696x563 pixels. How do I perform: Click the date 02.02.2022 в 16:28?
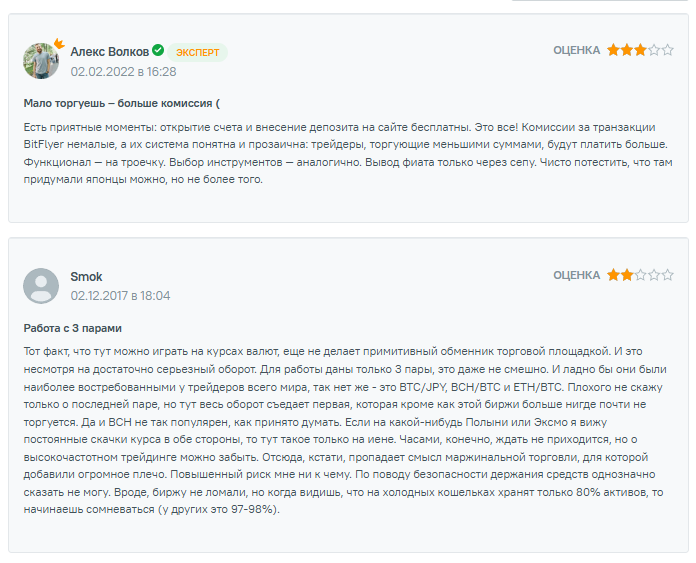(x=123, y=71)
